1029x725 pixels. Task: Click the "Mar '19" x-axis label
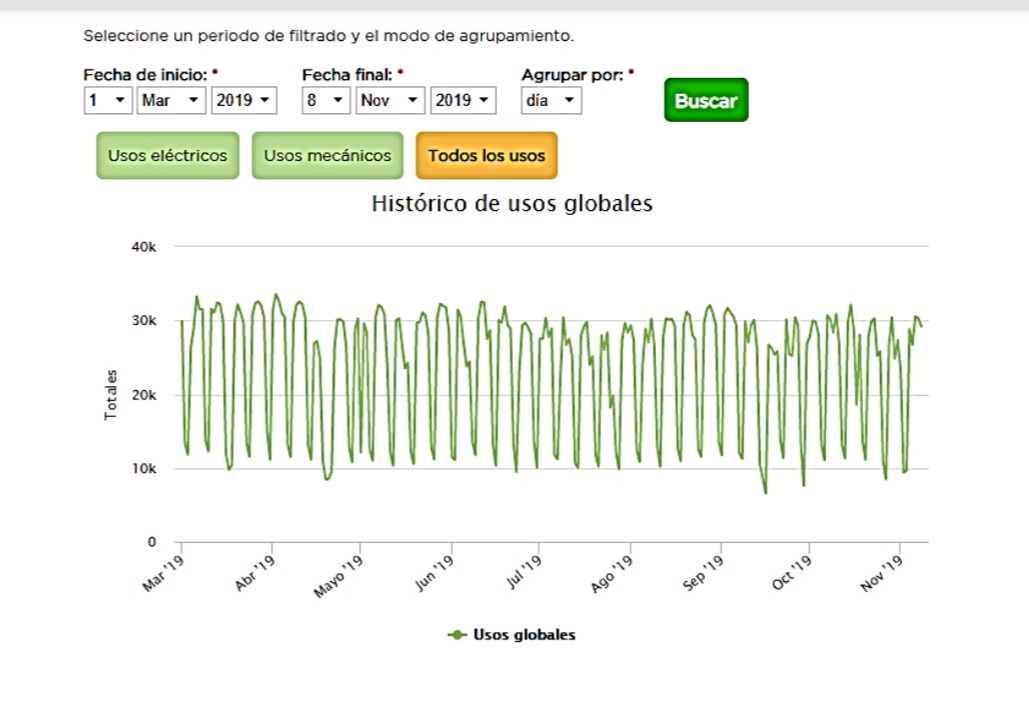click(163, 573)
